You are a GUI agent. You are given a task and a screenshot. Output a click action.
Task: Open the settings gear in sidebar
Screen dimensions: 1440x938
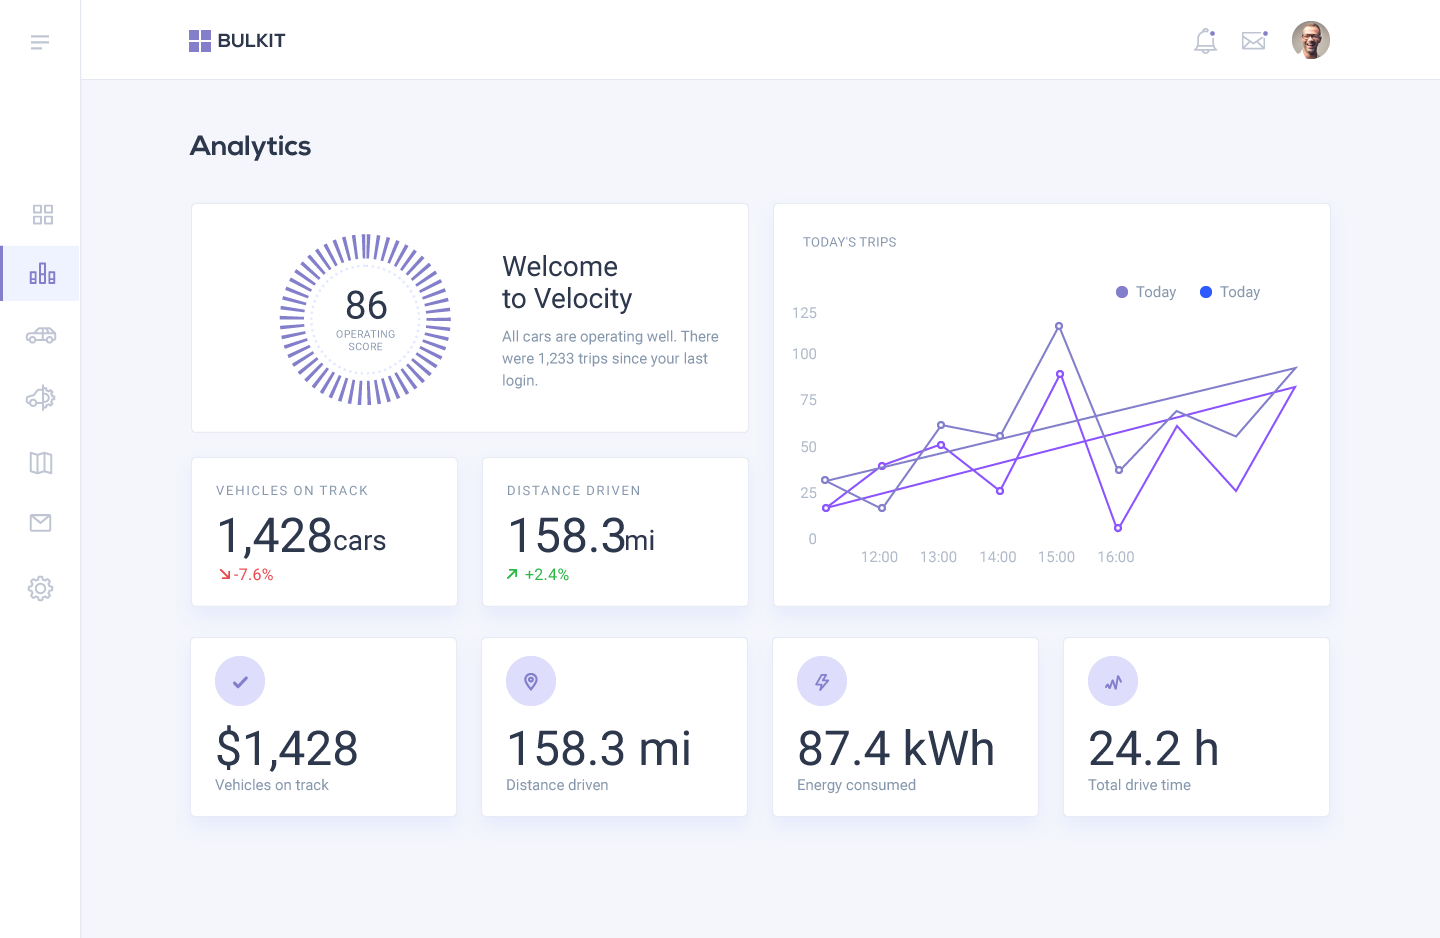pyautogui.click(x=41, y=588)
